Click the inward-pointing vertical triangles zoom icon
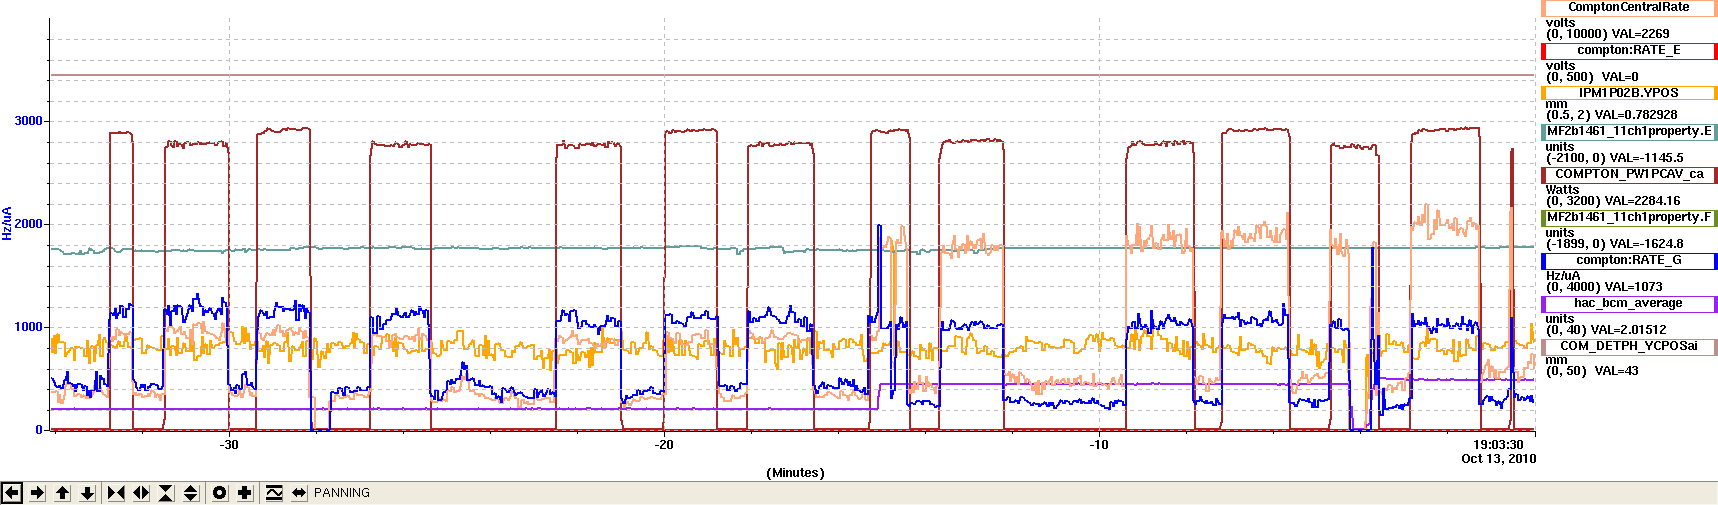The width and height of the screenshot is (1718, 505). (x=166, y=493)
